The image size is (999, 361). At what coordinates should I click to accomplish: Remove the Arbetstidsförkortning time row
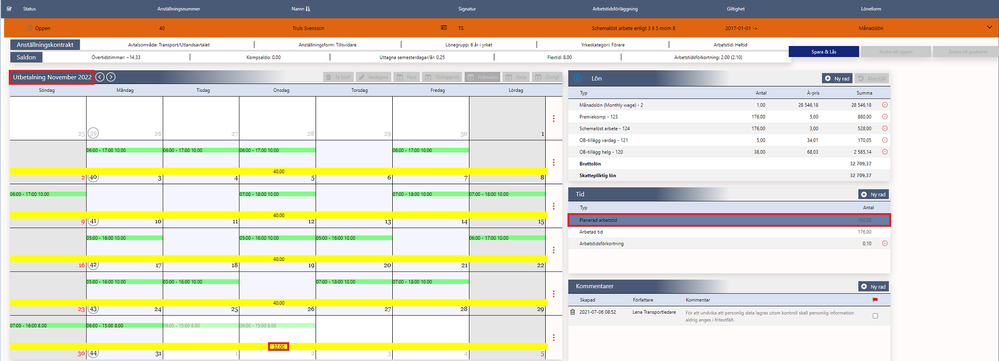885,243
